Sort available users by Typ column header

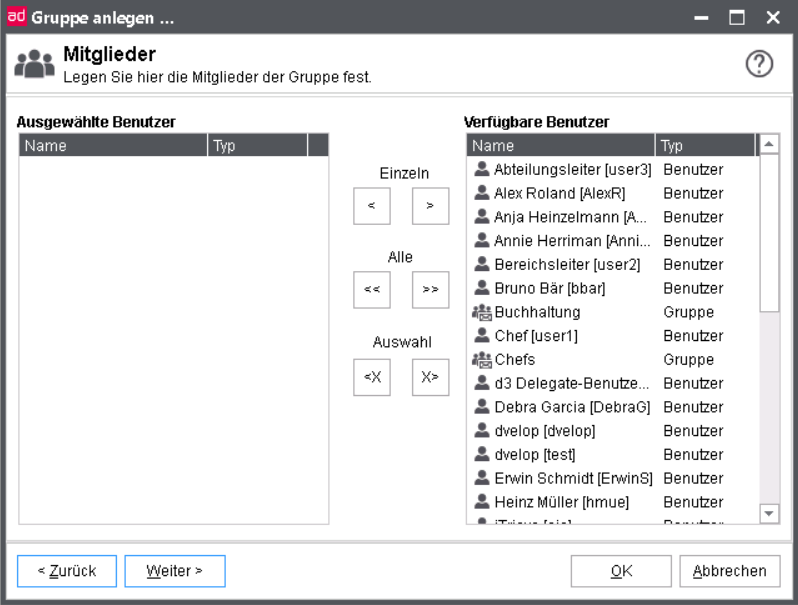click(x=704, y=146)
